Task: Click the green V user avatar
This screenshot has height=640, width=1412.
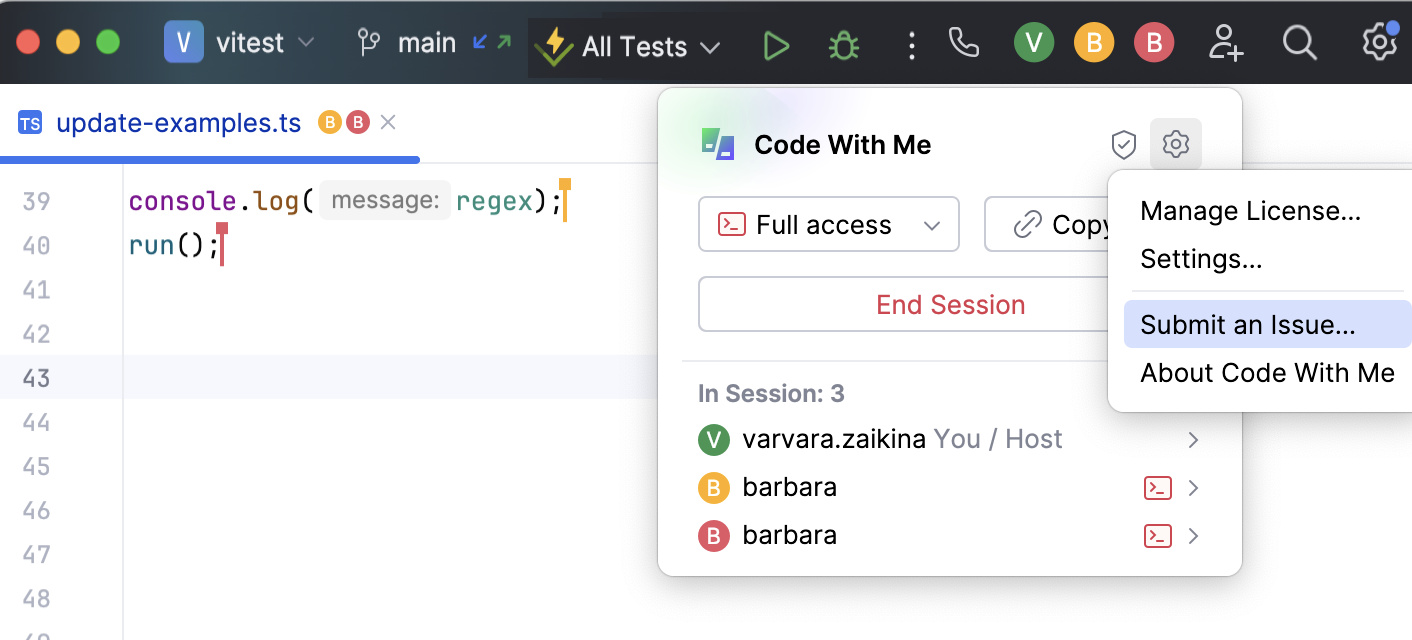Action: [x=1034, y=43]
